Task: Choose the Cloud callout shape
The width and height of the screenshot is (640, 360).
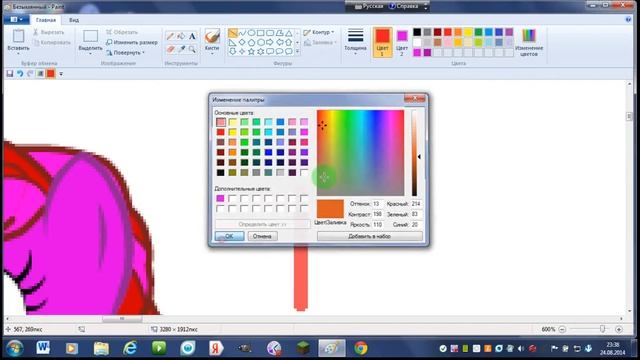Action: click(289, 51)
